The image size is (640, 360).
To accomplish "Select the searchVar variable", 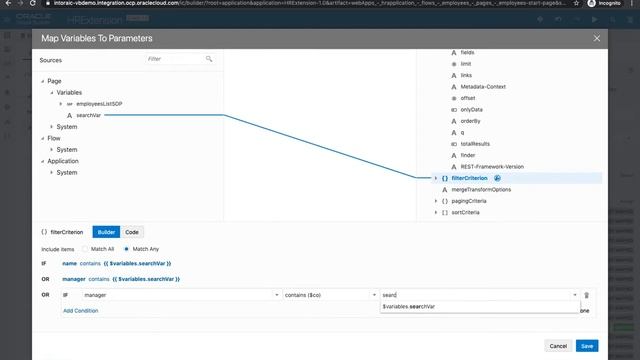I will pyautogui.click(x=89, y=116).
